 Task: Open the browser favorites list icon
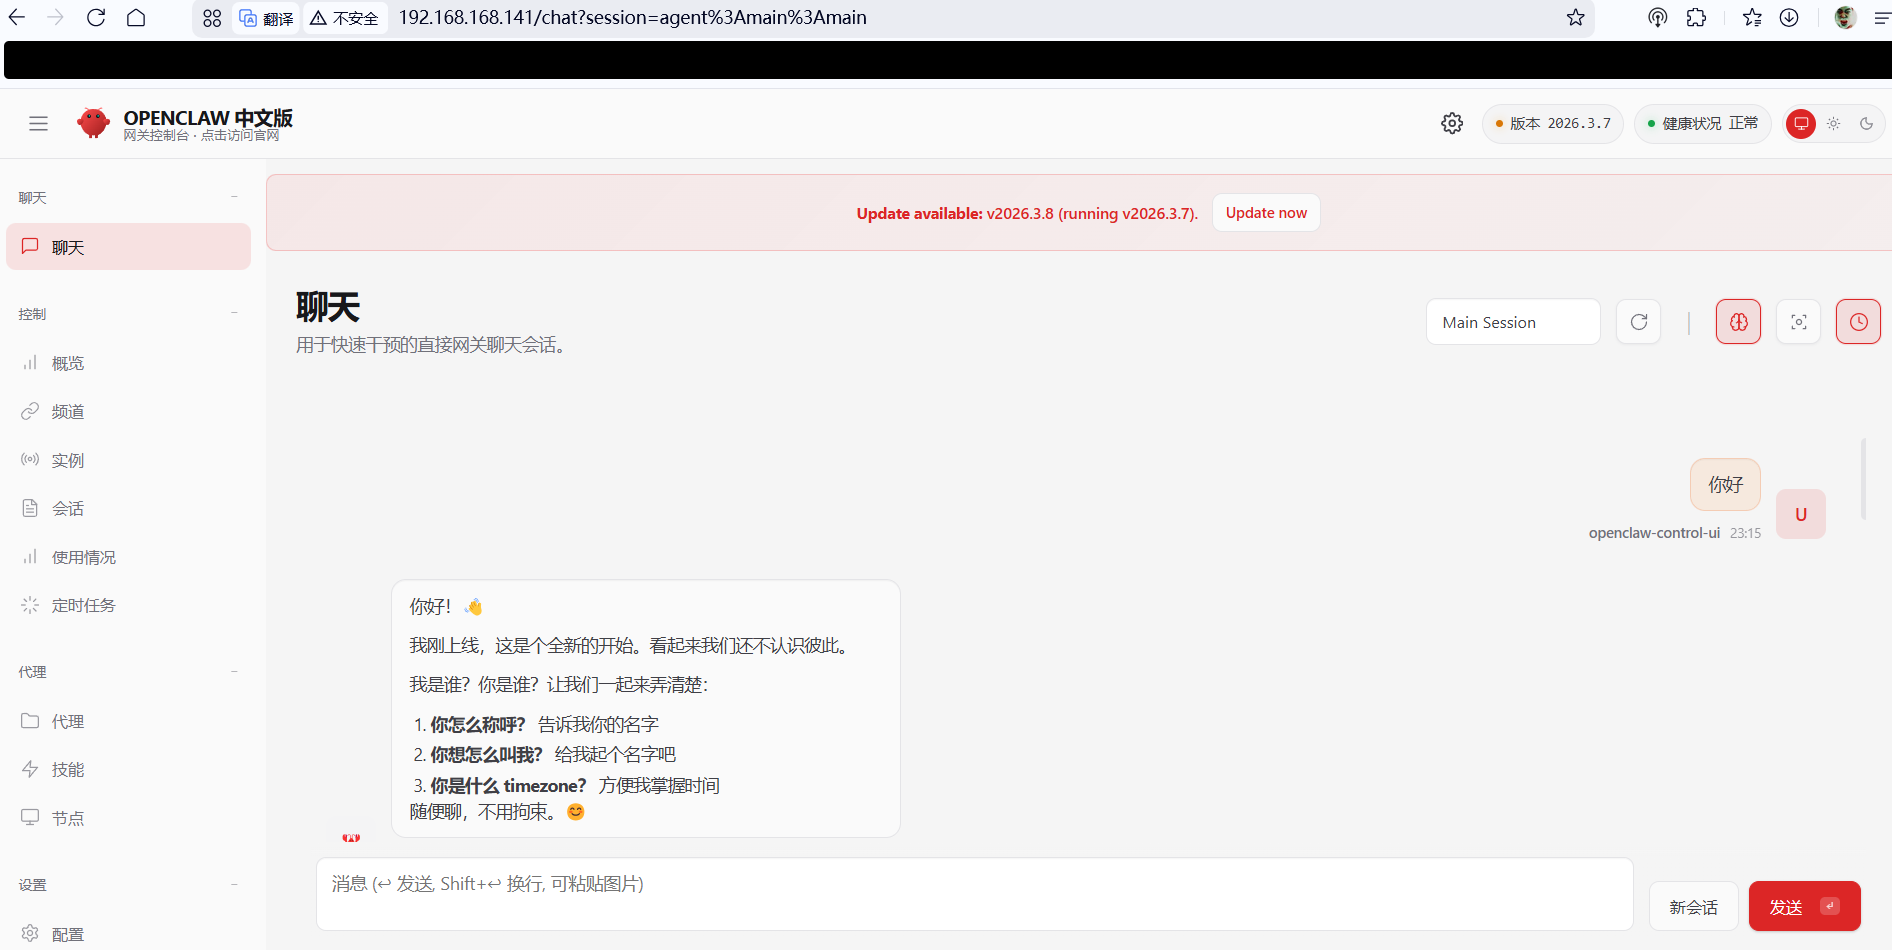pos(1752,17)
